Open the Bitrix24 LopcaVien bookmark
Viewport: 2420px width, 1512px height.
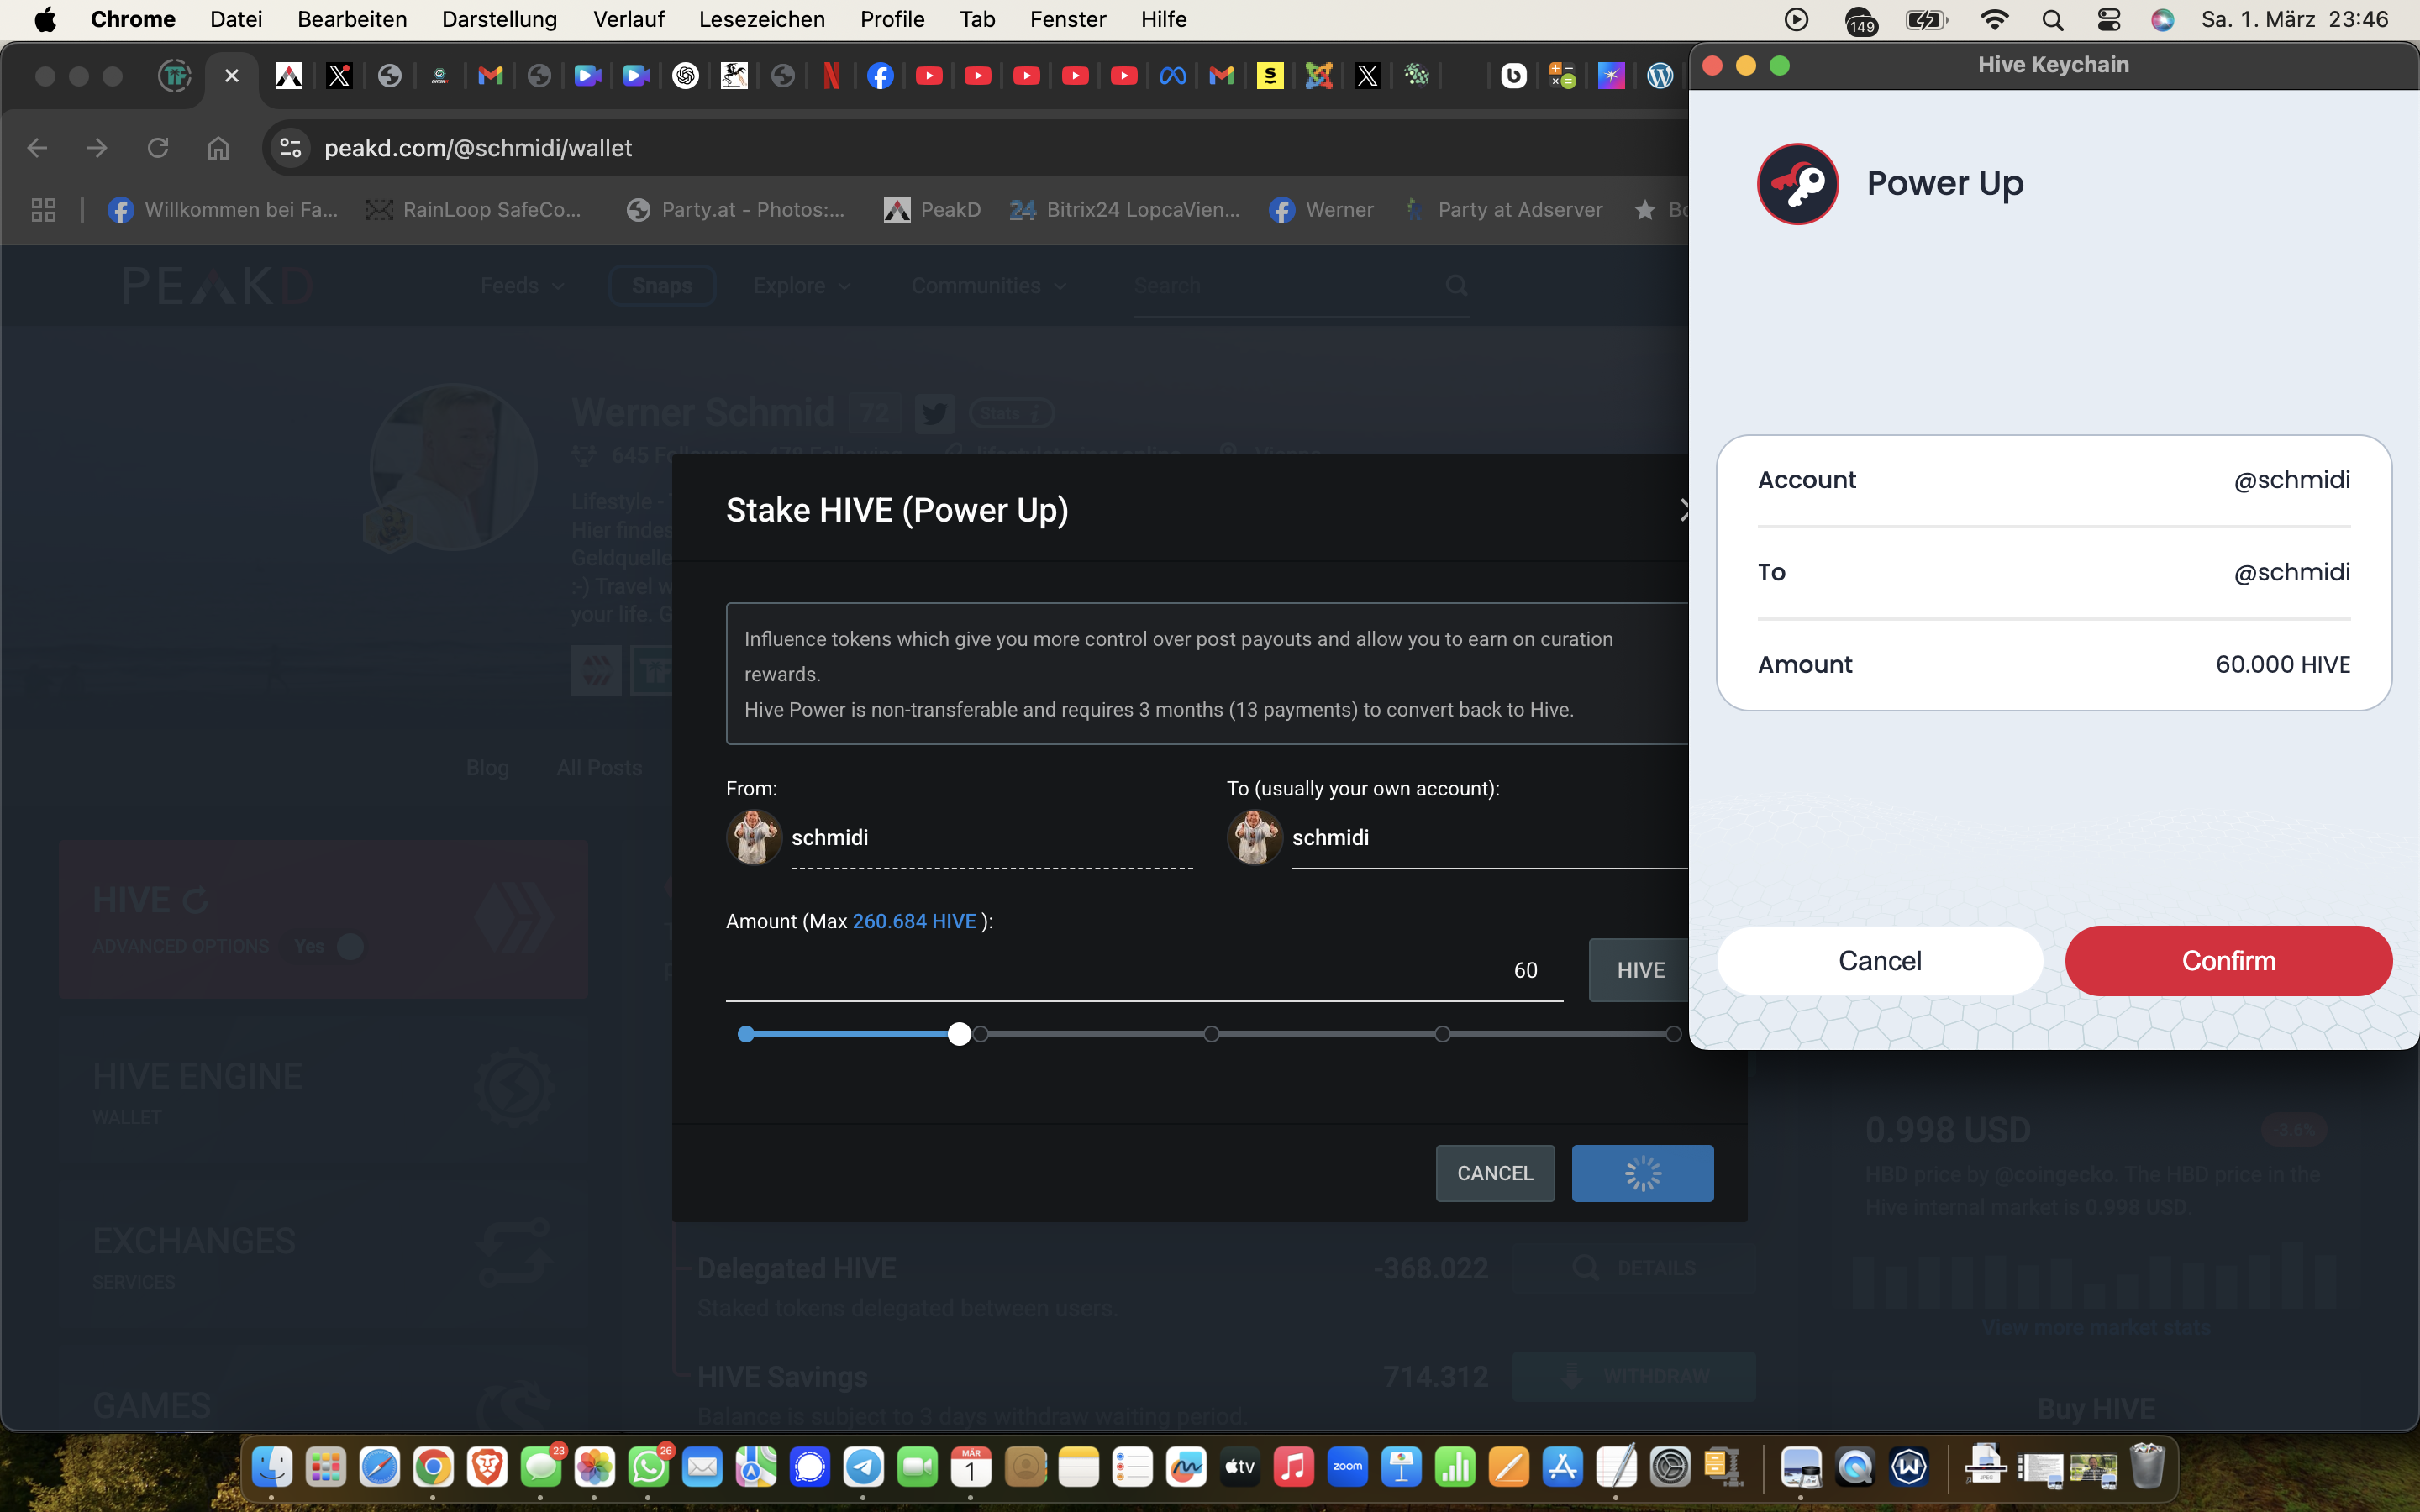pyautogui.click(x=1124, y=209)
